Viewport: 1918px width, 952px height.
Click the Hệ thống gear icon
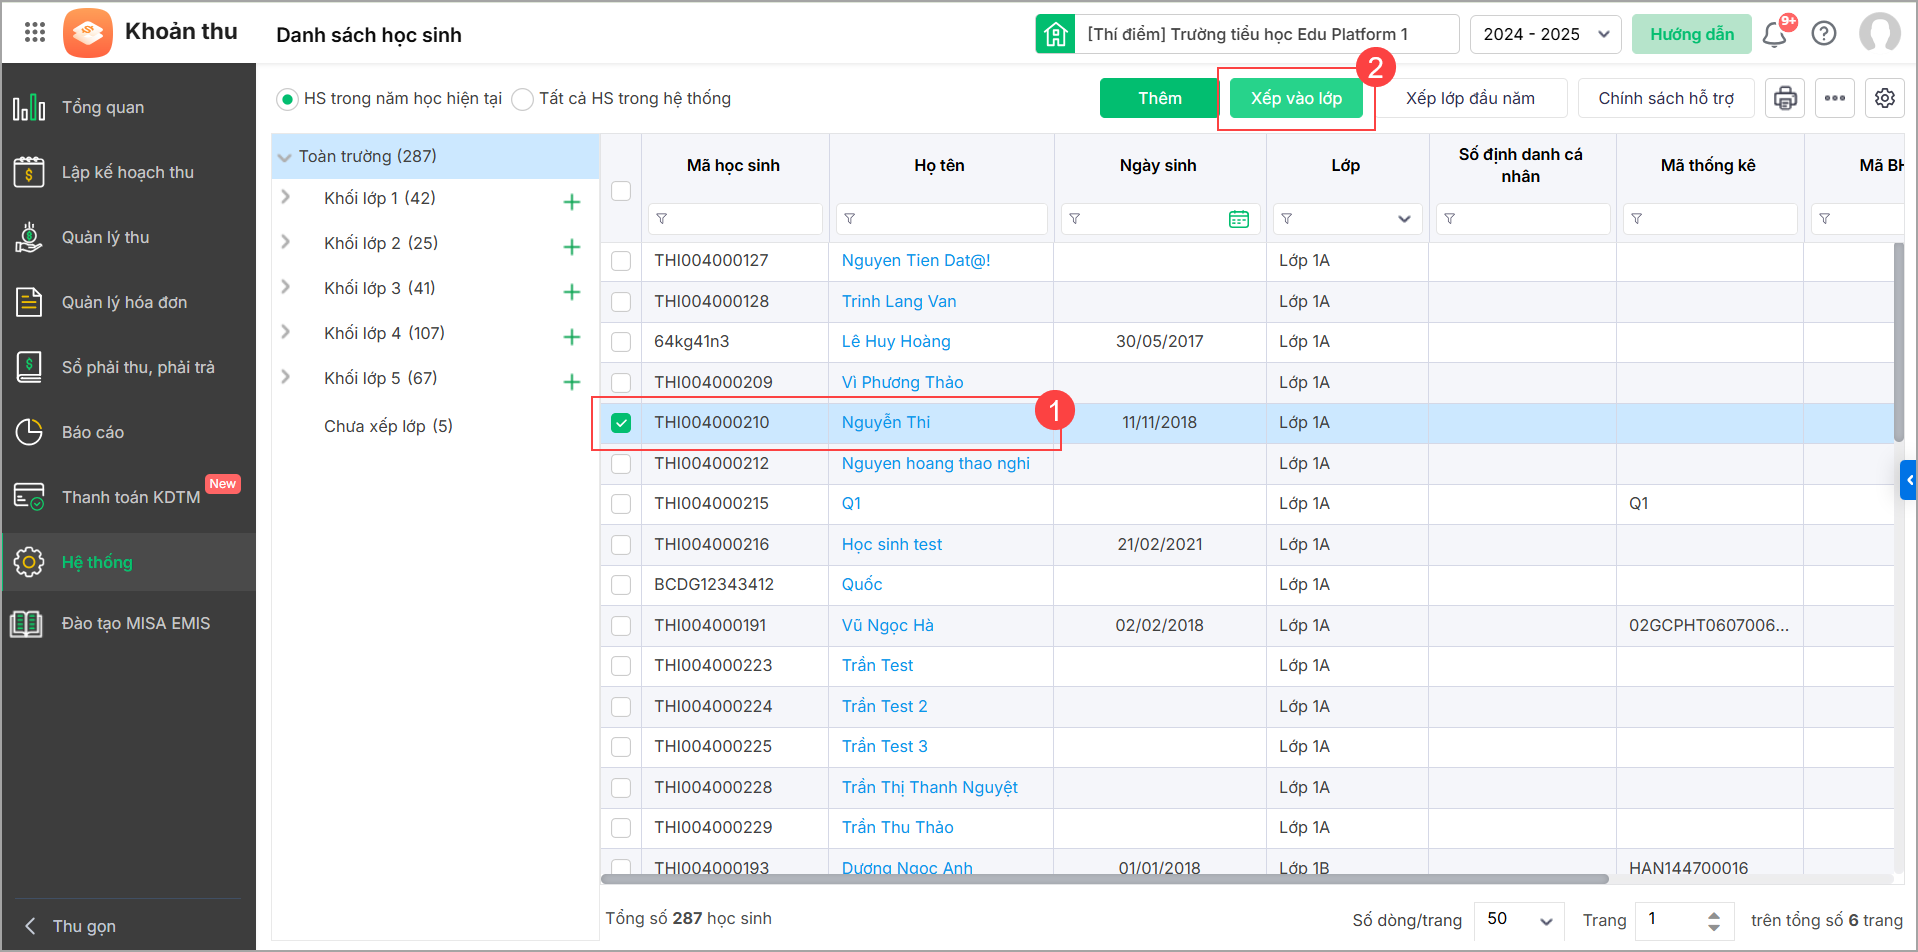click(x=29, y=562)
